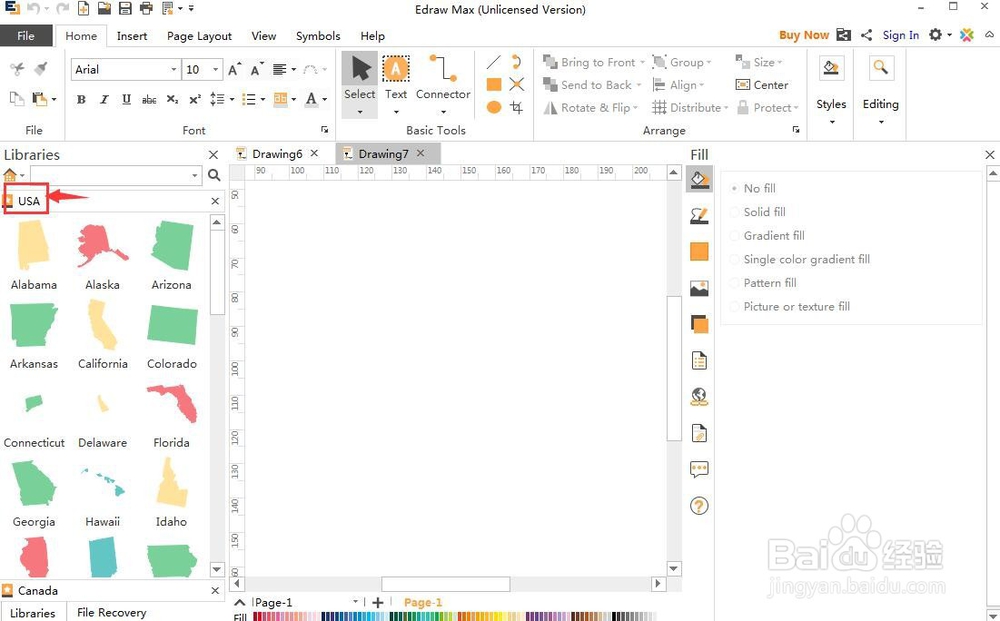This screenshot has width=1000, height=621.
Task: Open the hyperlink globe icon in sidebar
Action: click(x=700, y=397)
